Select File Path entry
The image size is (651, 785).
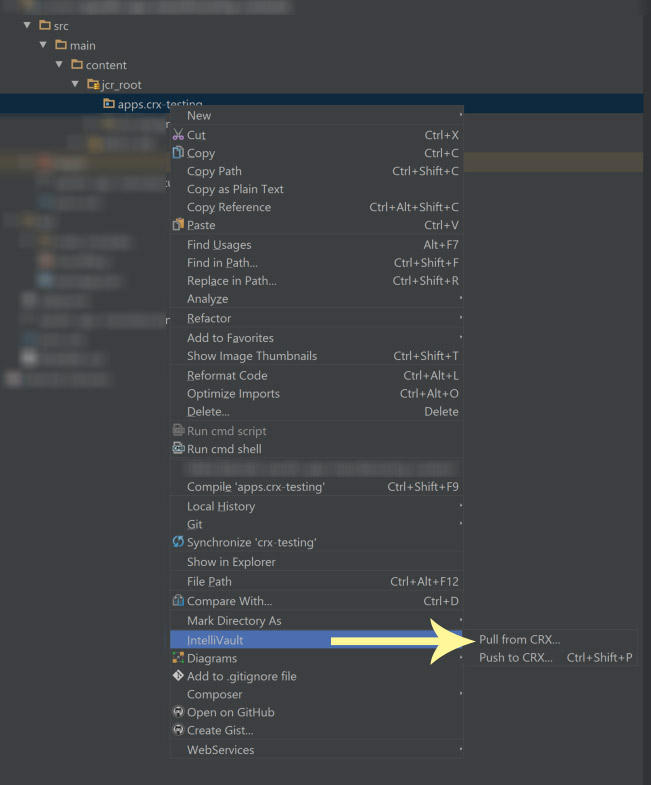pos(316,581)
